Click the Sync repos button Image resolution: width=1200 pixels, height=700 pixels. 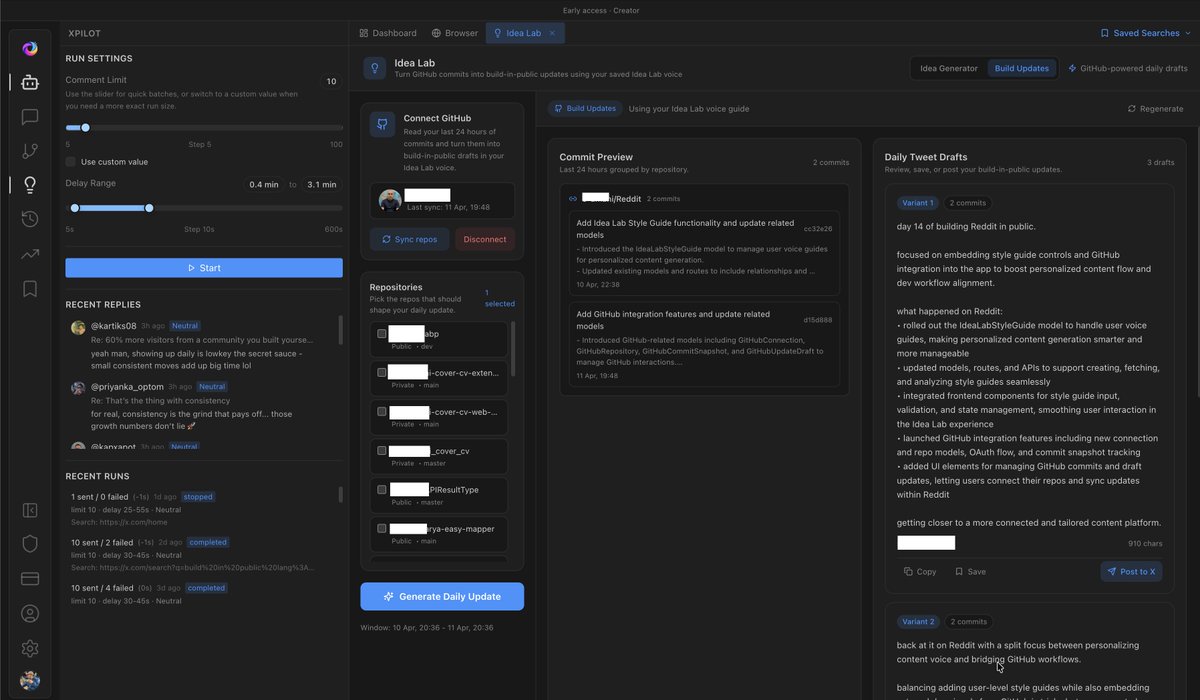point(409,240)
